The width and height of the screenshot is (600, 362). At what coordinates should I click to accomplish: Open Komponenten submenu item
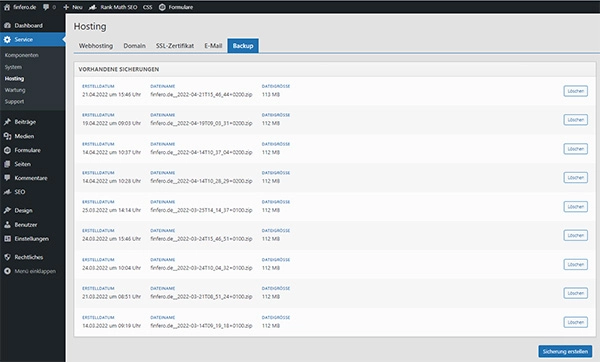pyautogui.click(x=22, y=55)
